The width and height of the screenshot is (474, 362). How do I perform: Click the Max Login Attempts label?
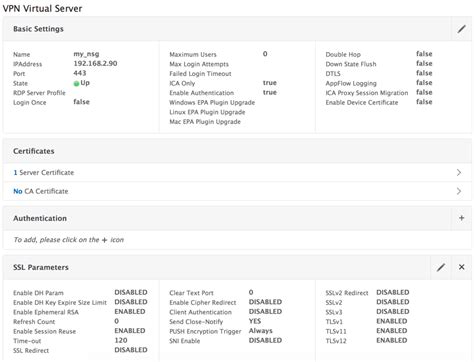tap(199, 64)
